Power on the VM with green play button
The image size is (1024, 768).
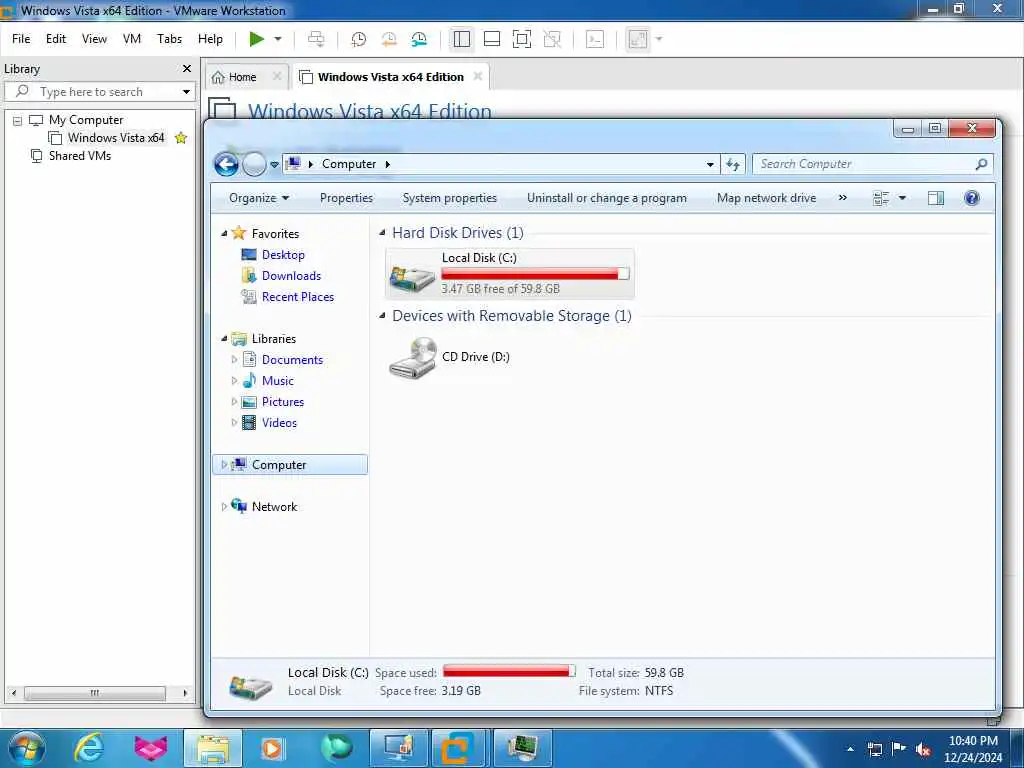(x=257, y=39)
